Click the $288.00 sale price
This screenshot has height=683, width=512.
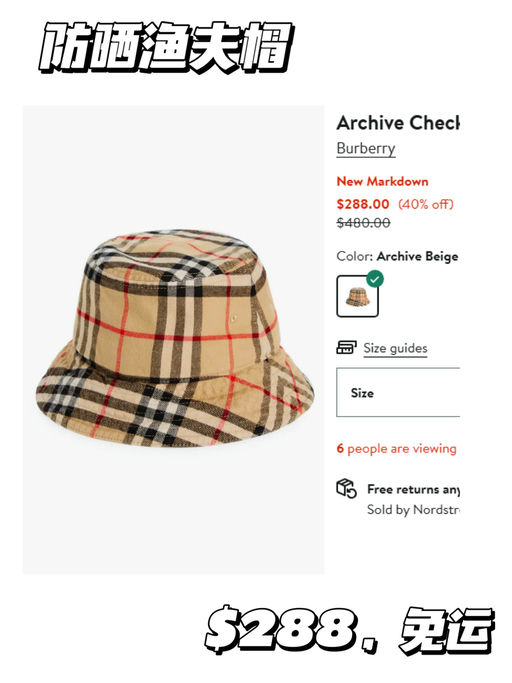pyautogui.click(x=363, y=204)
